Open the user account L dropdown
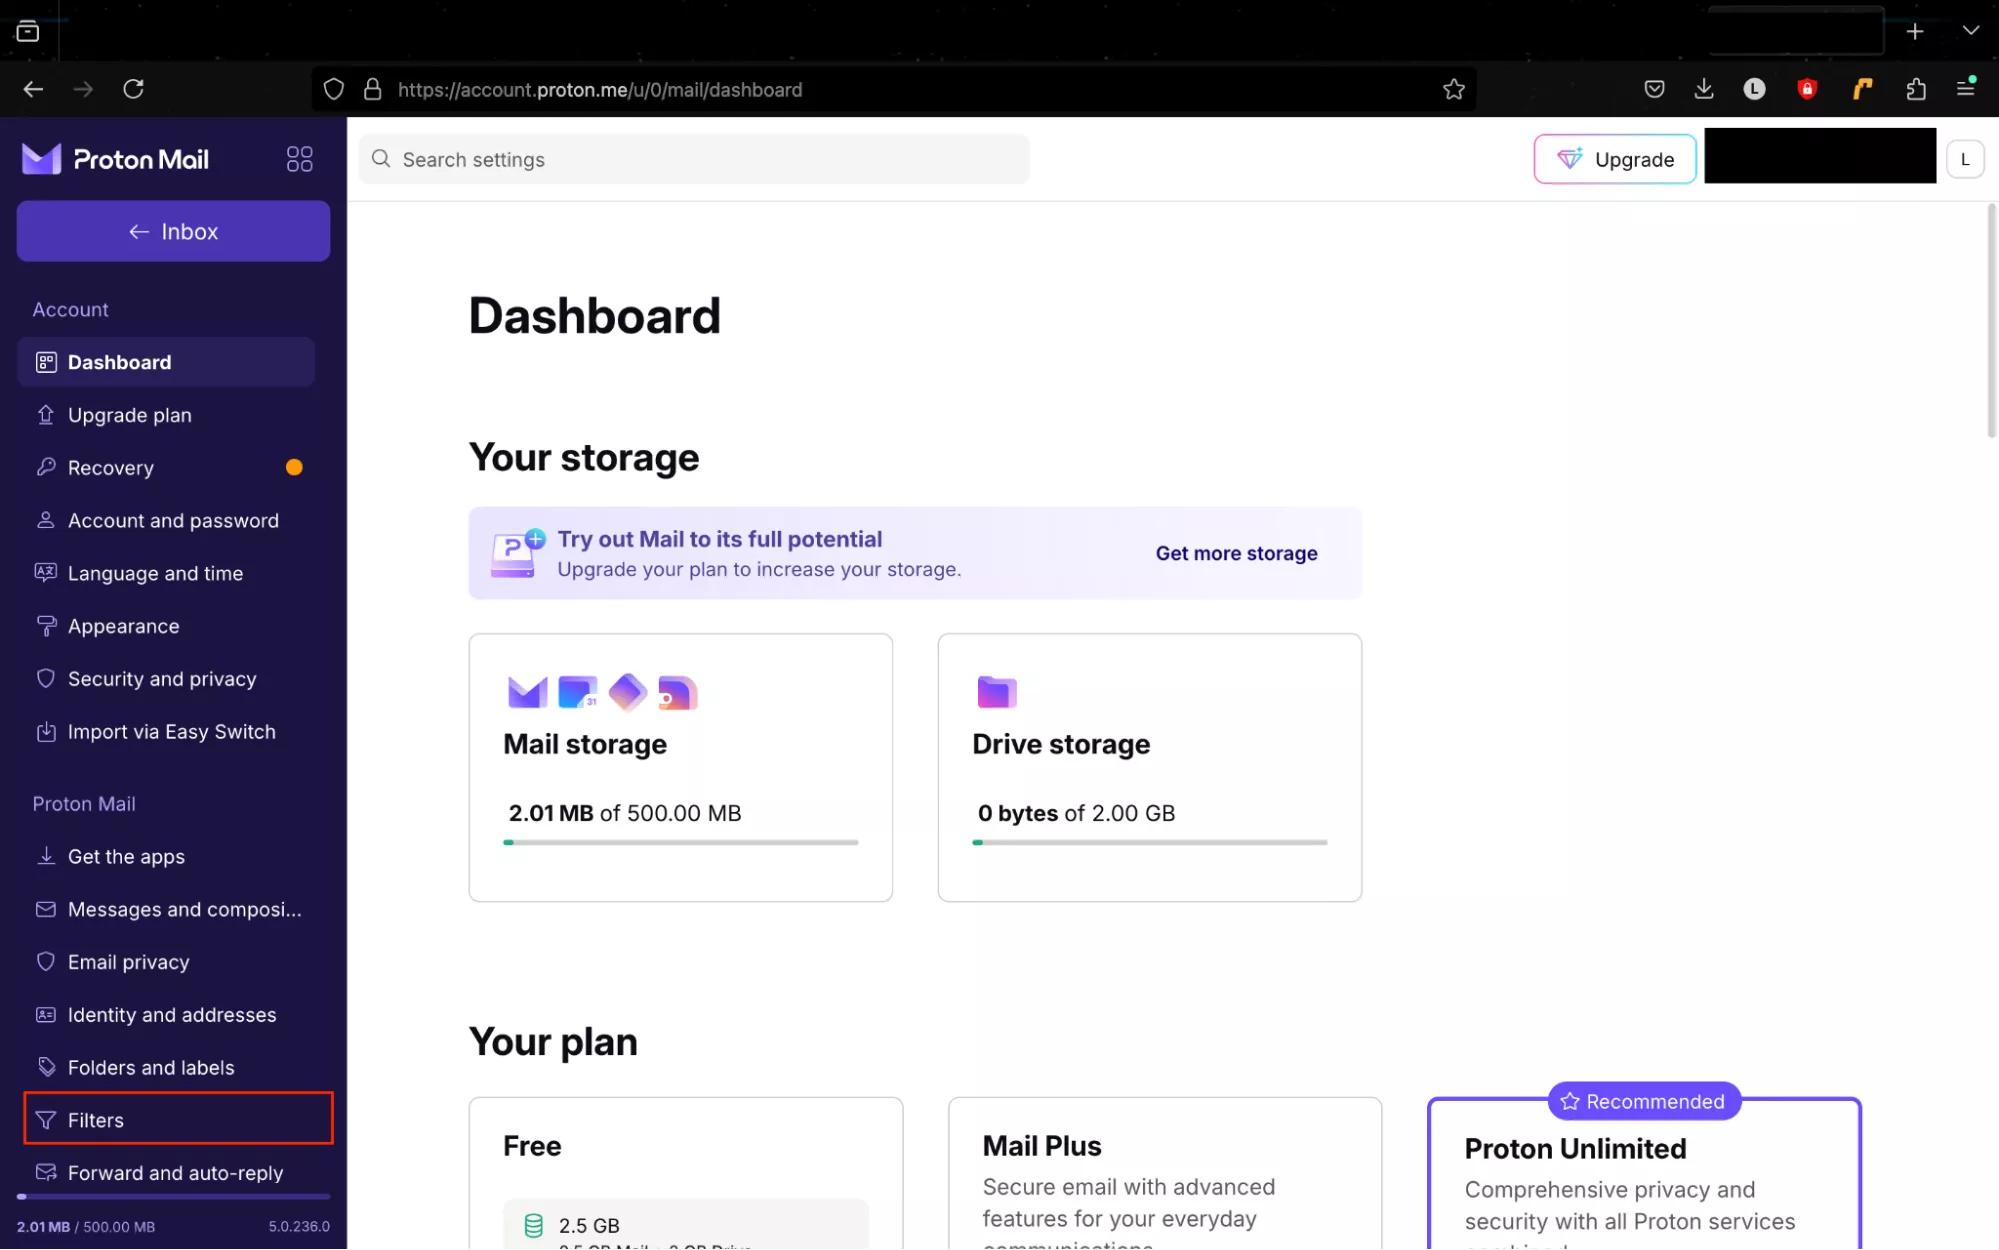Viewport: 1999px width, 1250px height. [1964, 159]
